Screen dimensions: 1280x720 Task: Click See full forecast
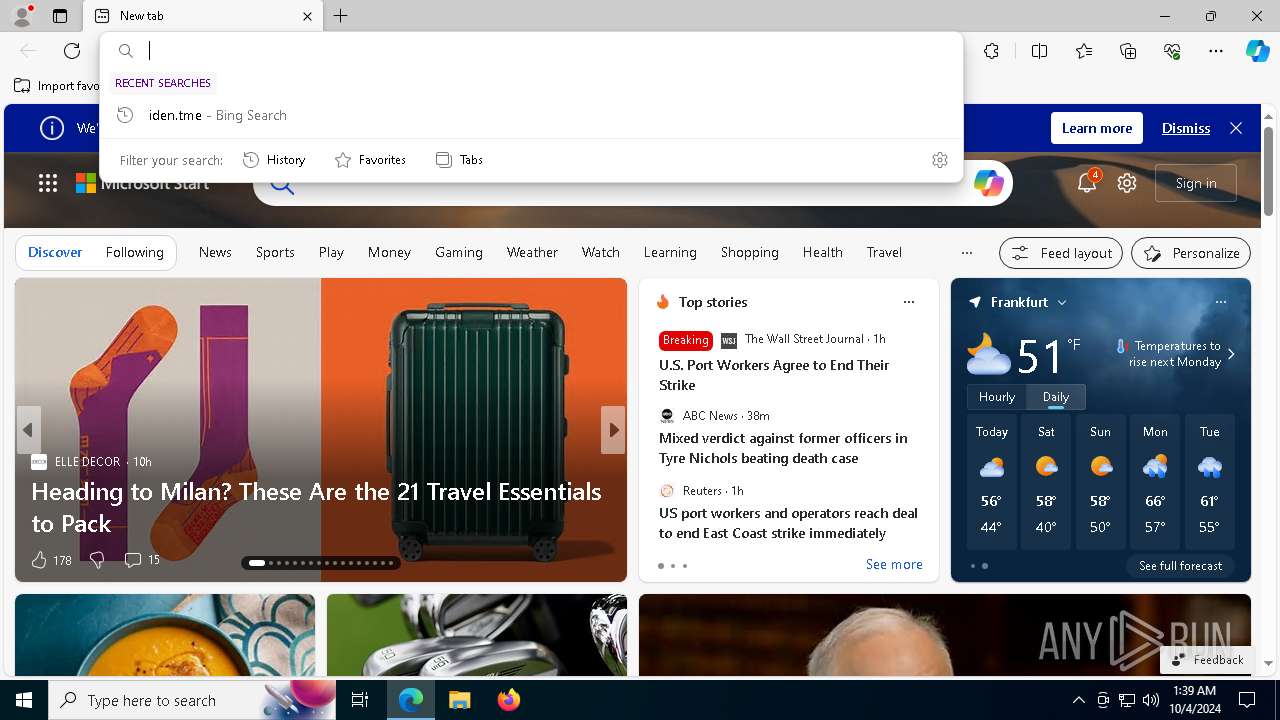pyautogui.click(x=1180, y=566)
